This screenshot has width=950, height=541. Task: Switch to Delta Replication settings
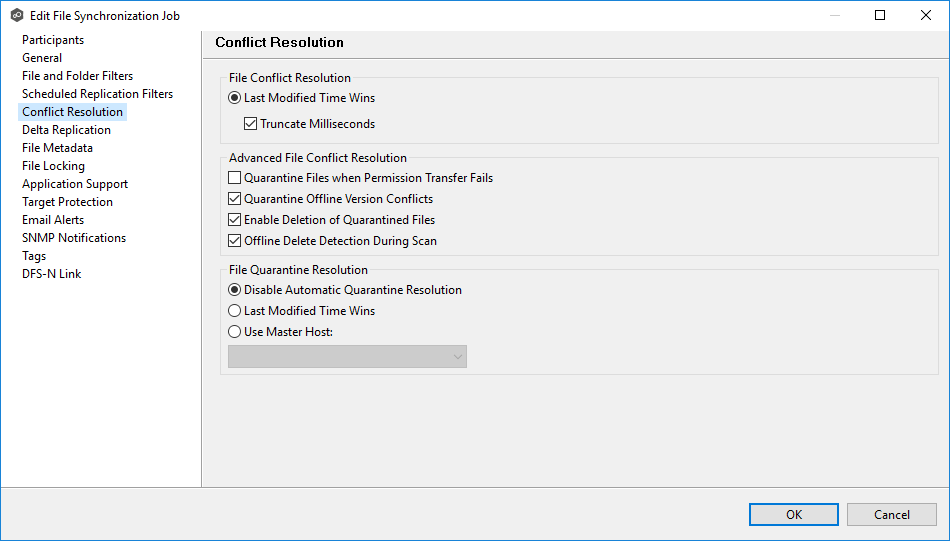coord(66,130)
